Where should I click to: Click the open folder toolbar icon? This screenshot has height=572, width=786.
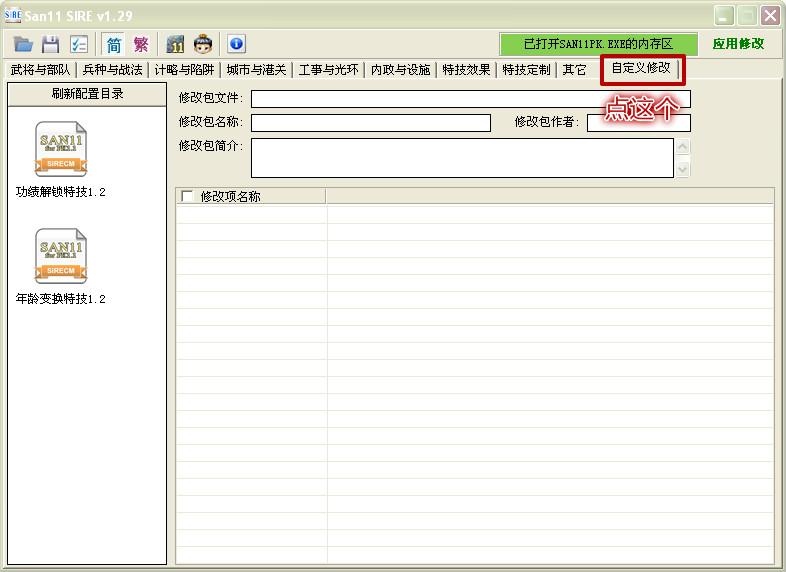click(23, 44)
